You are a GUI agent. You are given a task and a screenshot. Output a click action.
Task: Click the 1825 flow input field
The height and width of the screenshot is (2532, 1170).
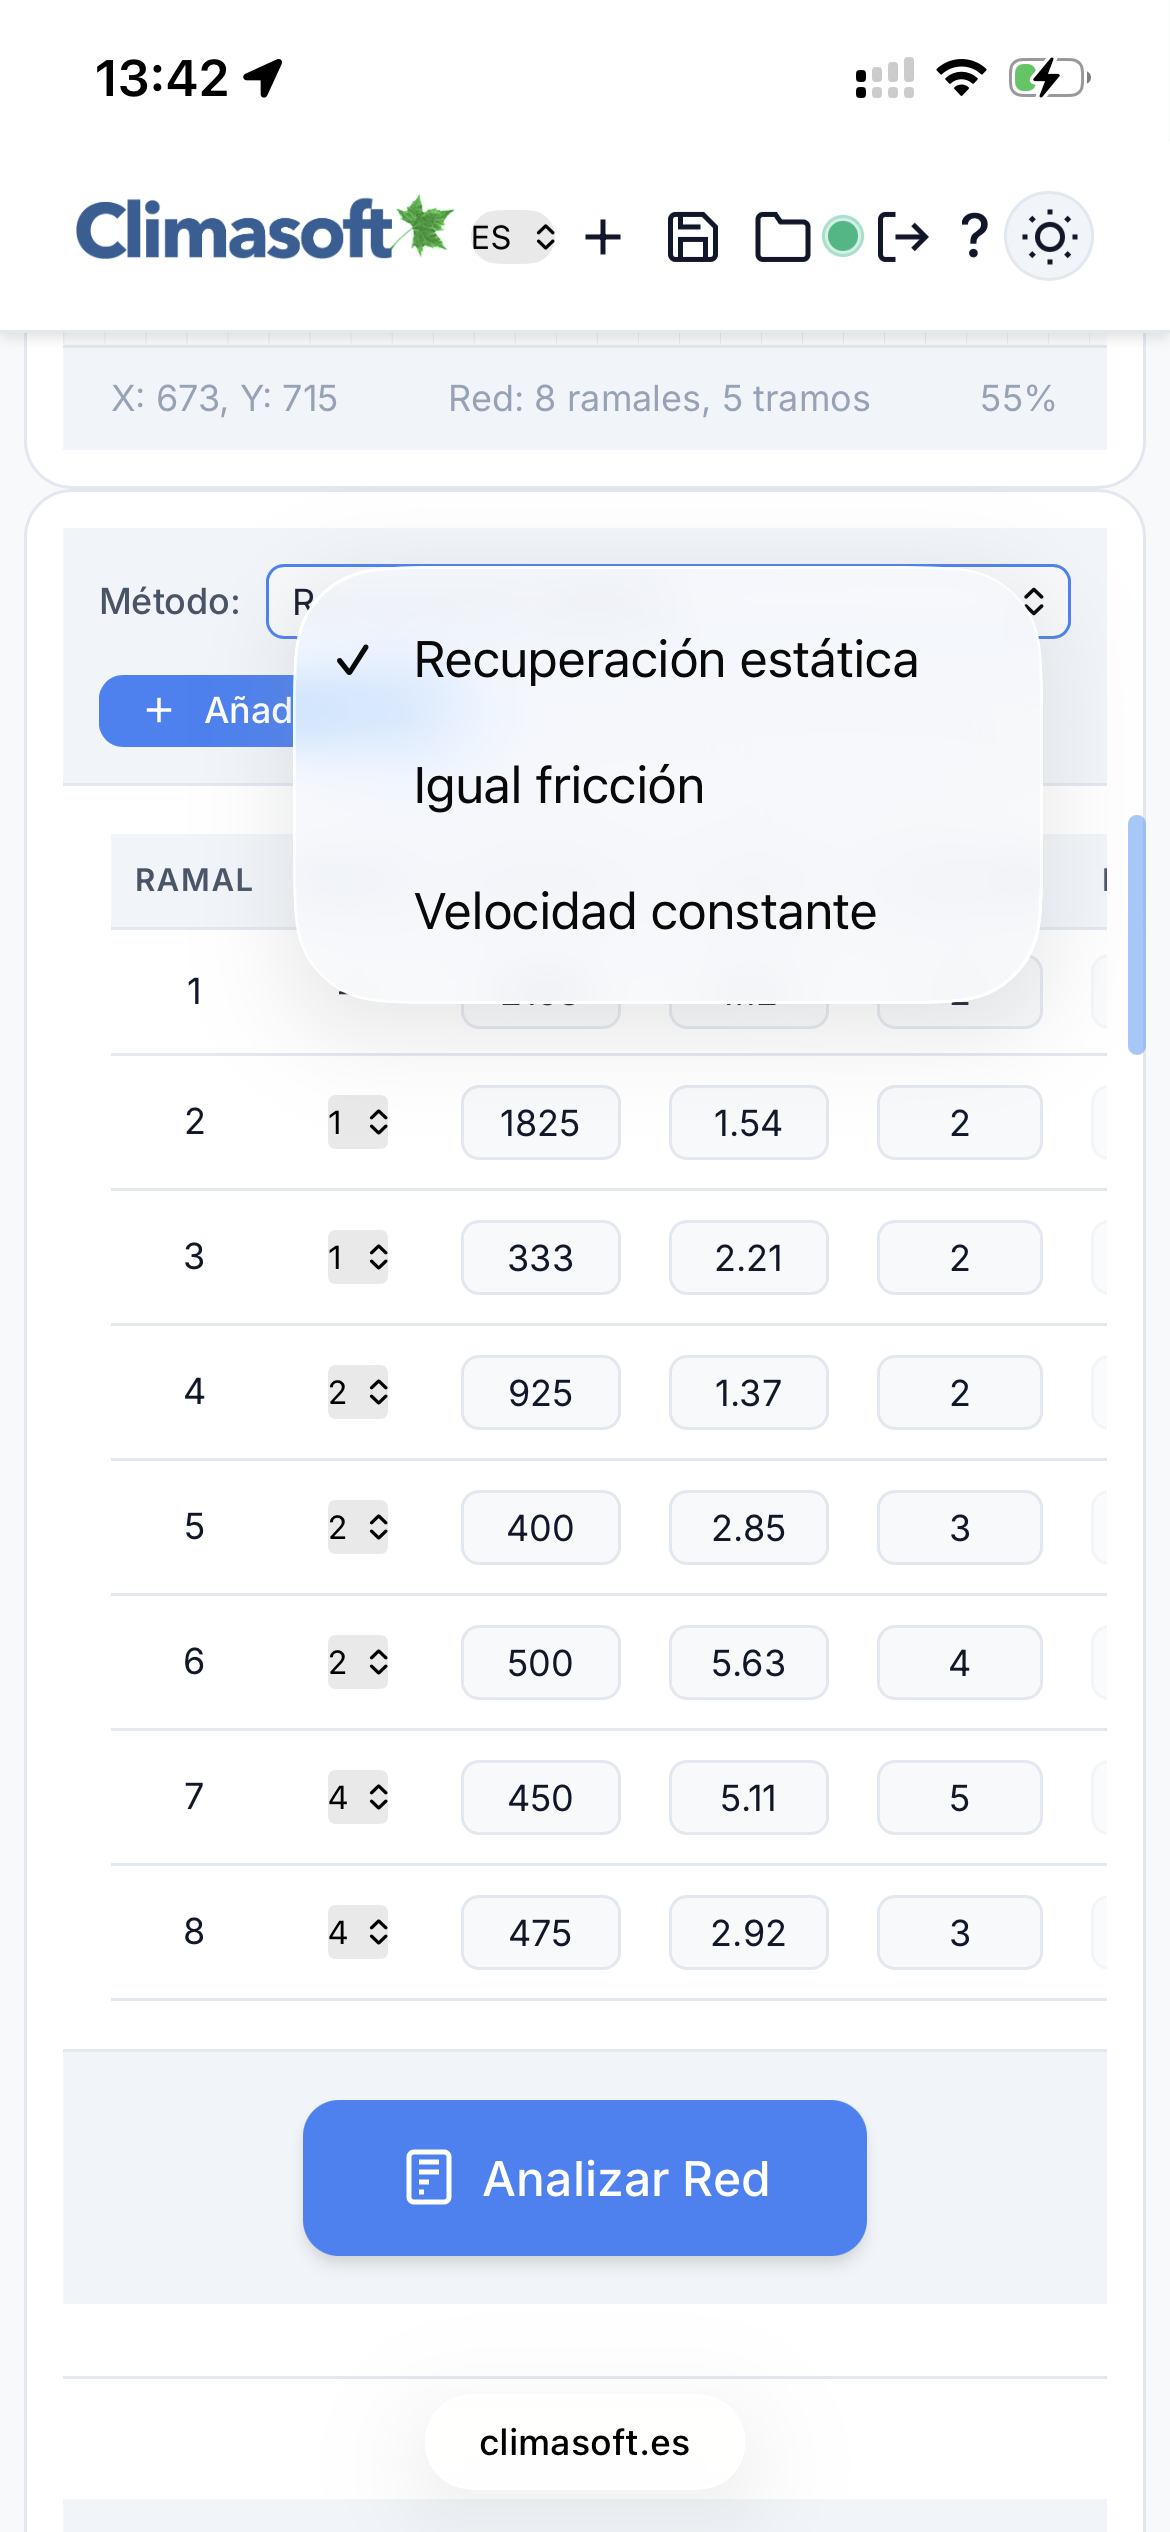(x=540, y=1123)
